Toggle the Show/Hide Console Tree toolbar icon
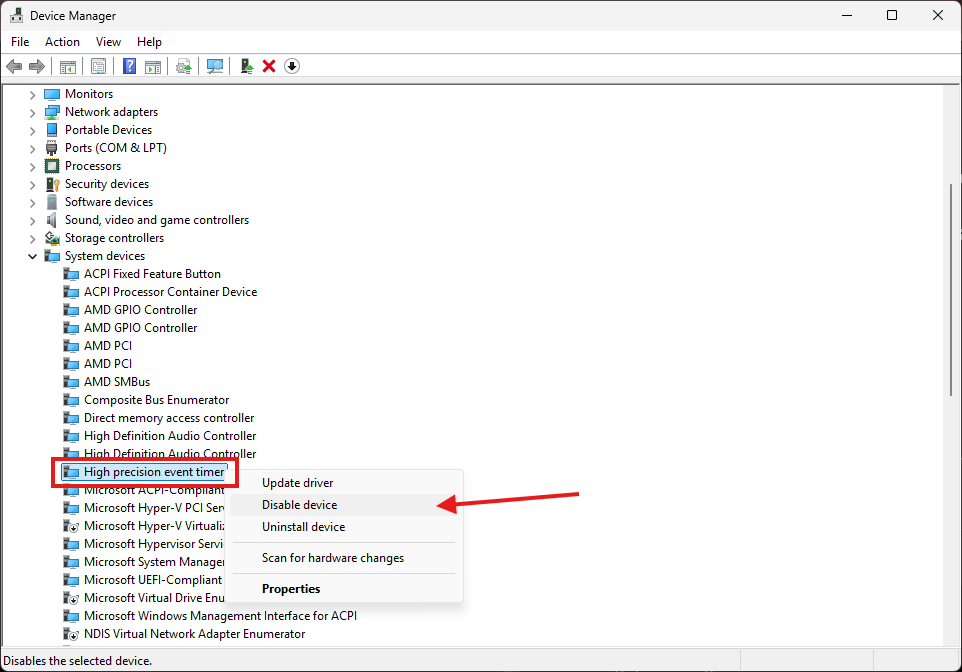 point(67,66)
